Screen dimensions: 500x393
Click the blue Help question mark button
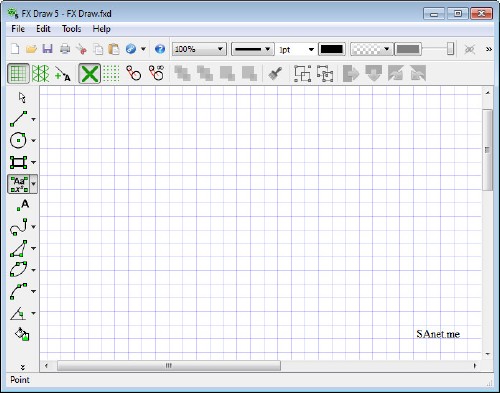tap(160, 49)
